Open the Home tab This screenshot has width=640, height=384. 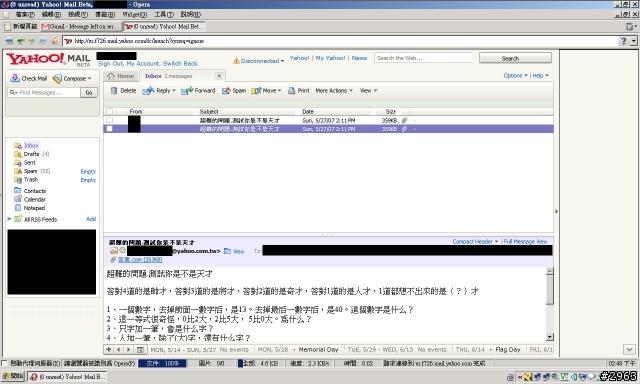[x=121, y=76]
